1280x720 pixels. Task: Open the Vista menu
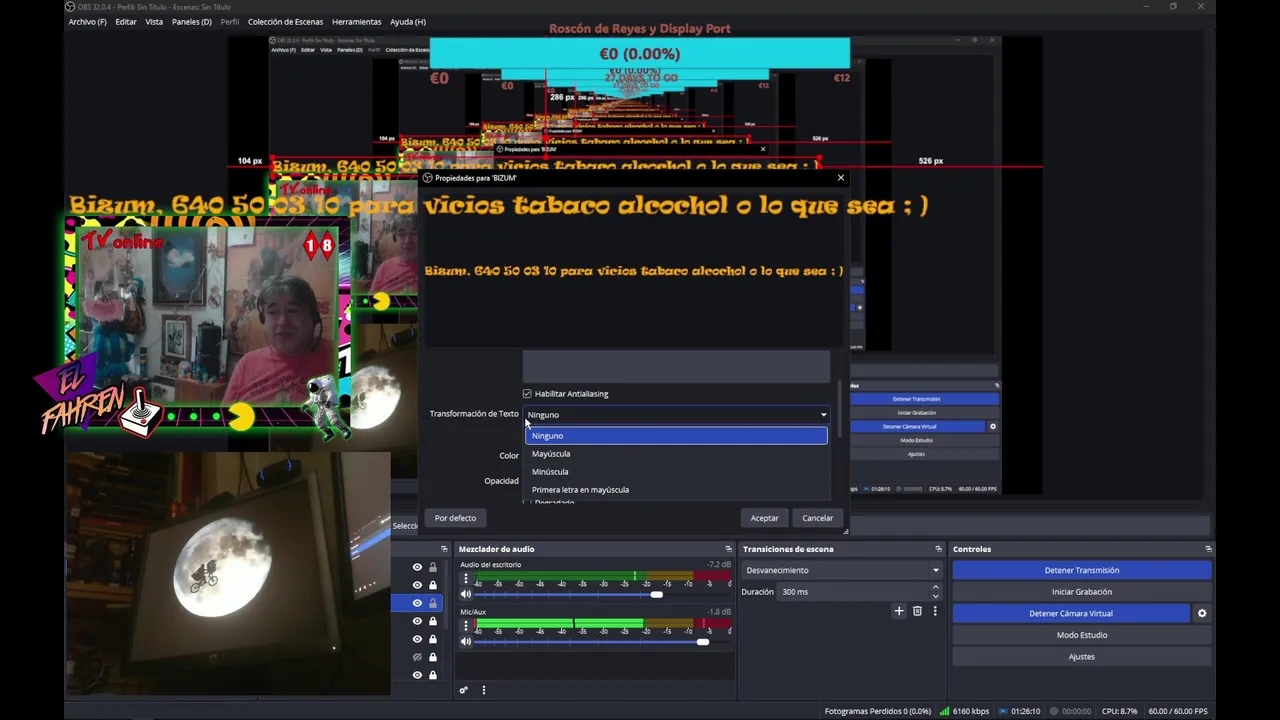154,22
